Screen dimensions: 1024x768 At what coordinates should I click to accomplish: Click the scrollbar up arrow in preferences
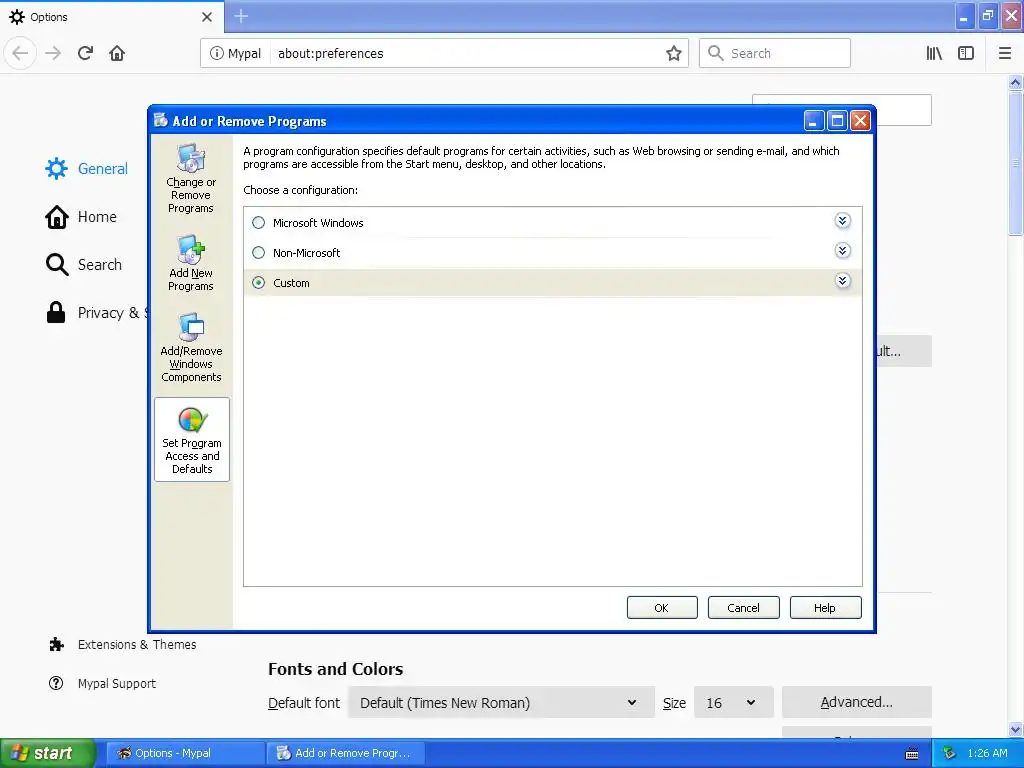(1015, 82)
